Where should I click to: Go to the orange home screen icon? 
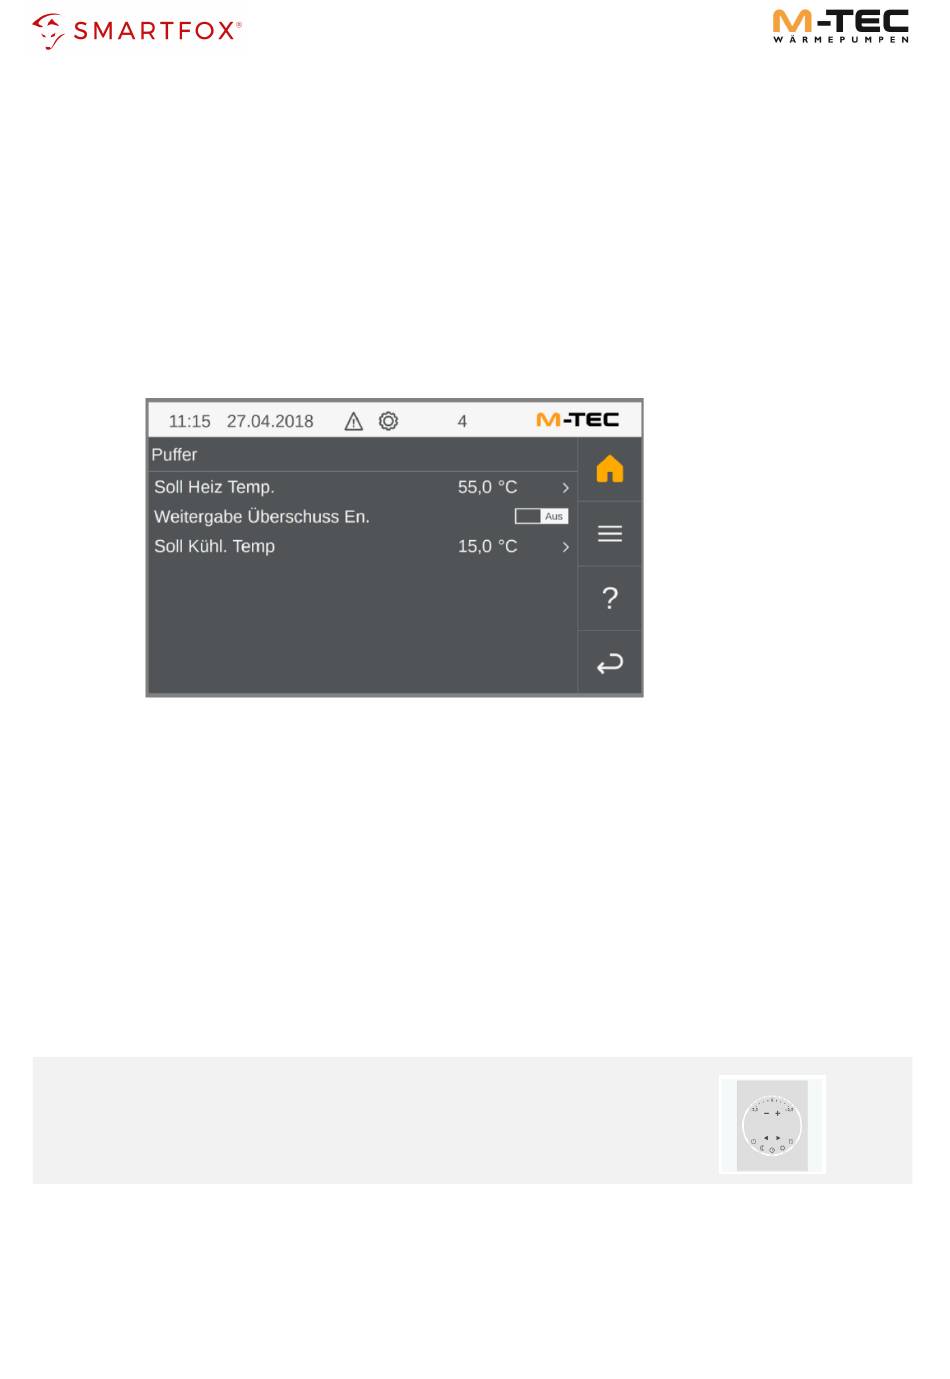[x=610, y=469]
